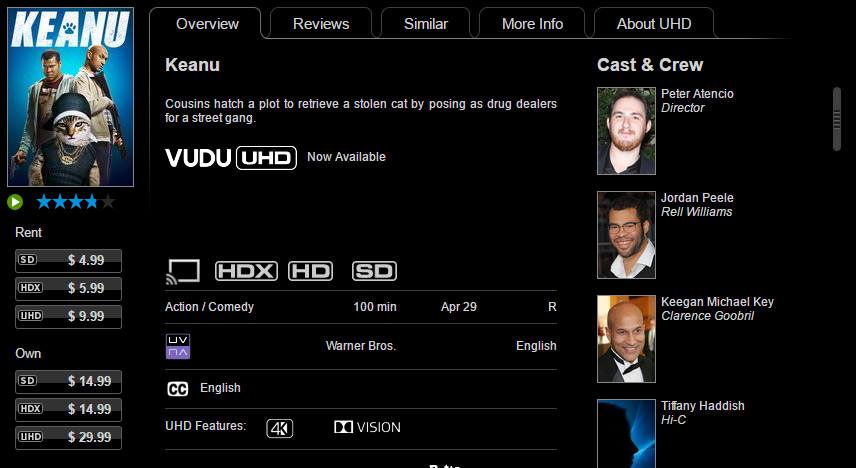Click the UltraViolet UV icon
This screenshot has width=856, height=468.
pyautogui.click(x=178, y=347)
